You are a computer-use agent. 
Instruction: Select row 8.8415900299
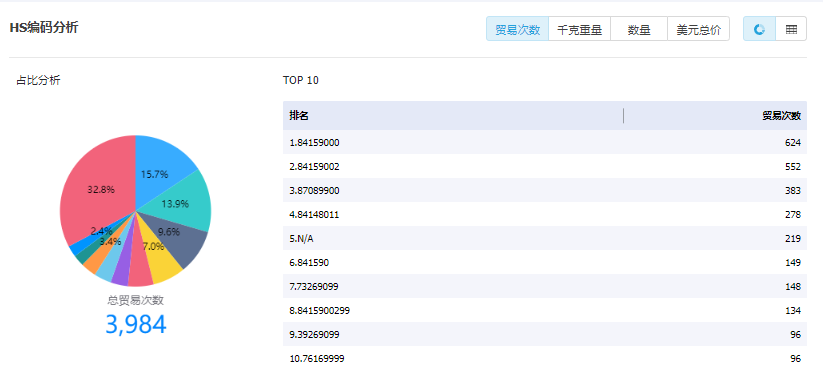coord(545,311)
